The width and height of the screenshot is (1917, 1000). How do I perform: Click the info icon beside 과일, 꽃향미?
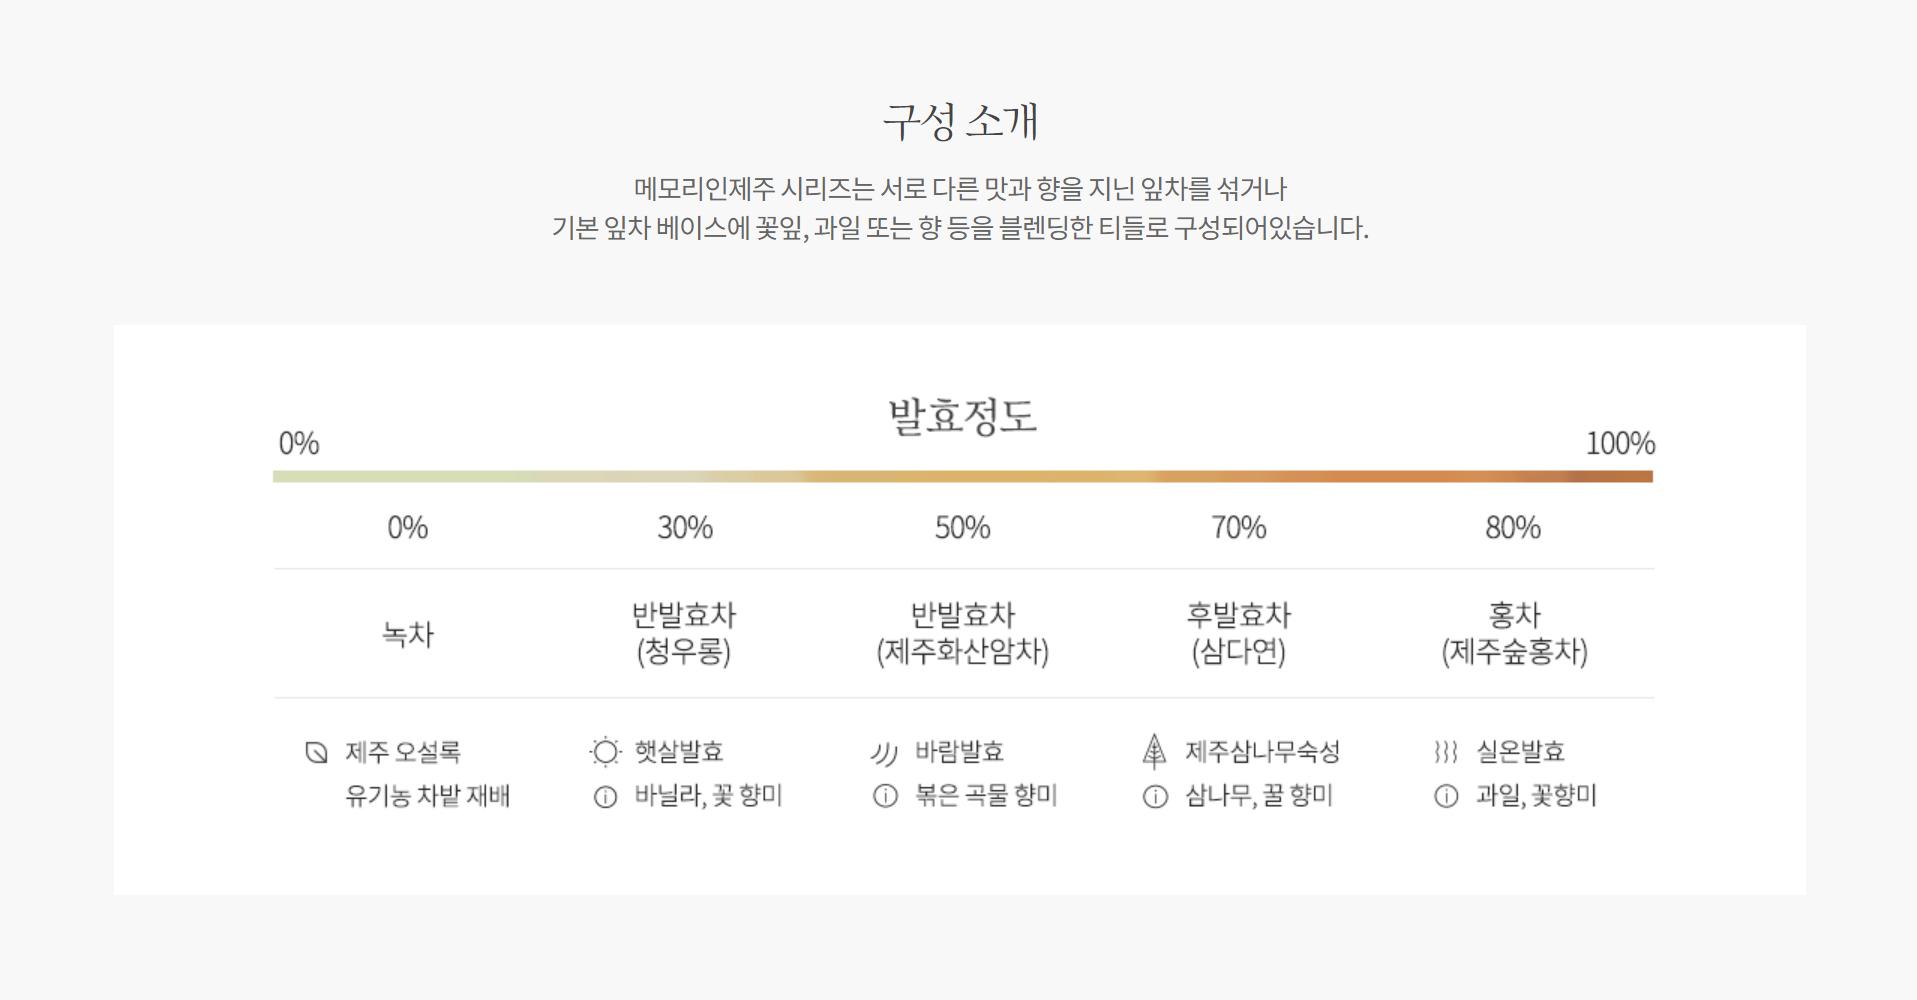(x=1446, y=797)
